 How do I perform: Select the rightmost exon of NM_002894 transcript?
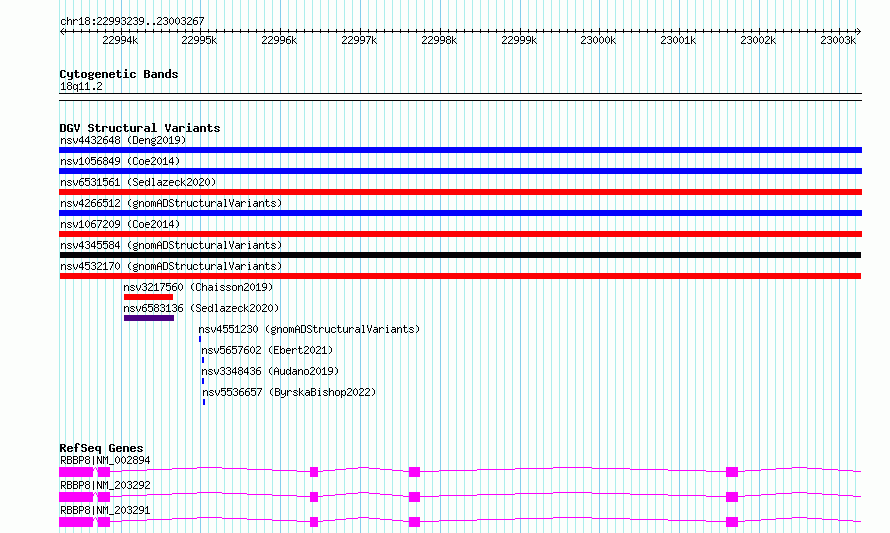[732, 472]
